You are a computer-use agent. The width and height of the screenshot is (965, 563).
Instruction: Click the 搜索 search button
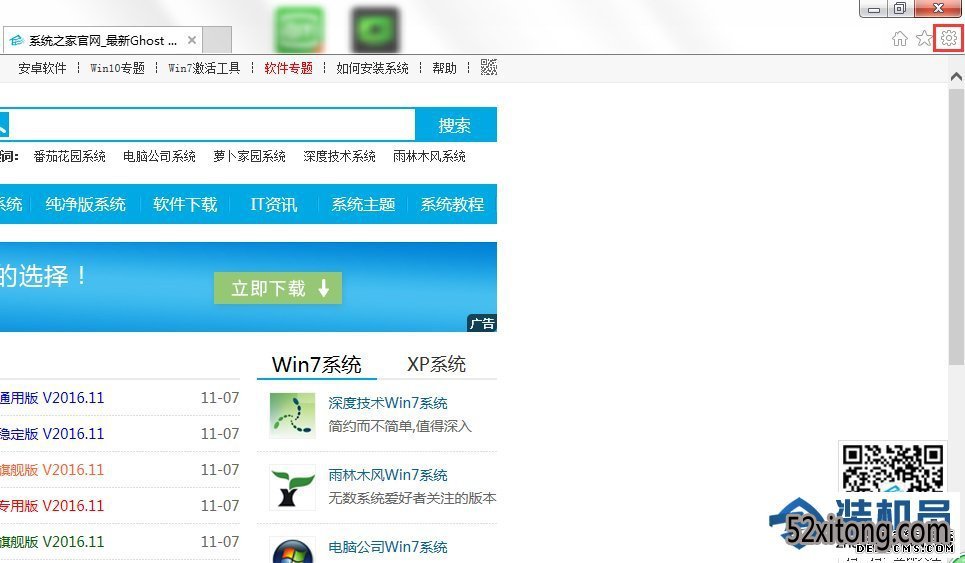click(455, 125)
